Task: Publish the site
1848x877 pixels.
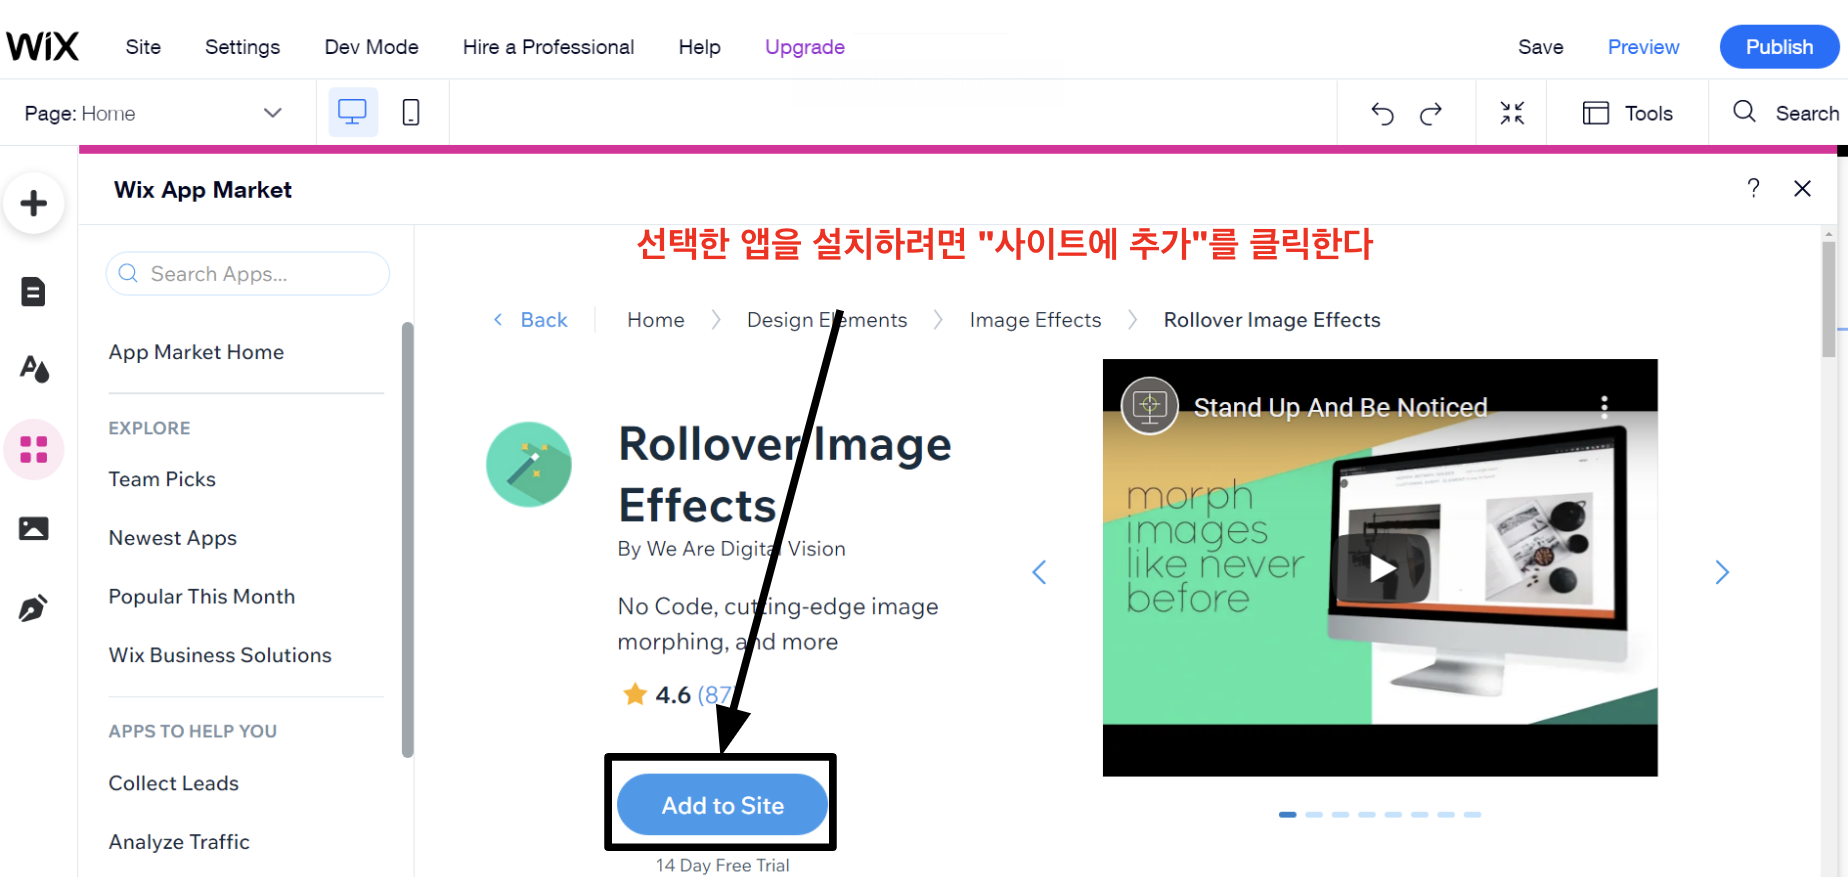Action: 1779,47
